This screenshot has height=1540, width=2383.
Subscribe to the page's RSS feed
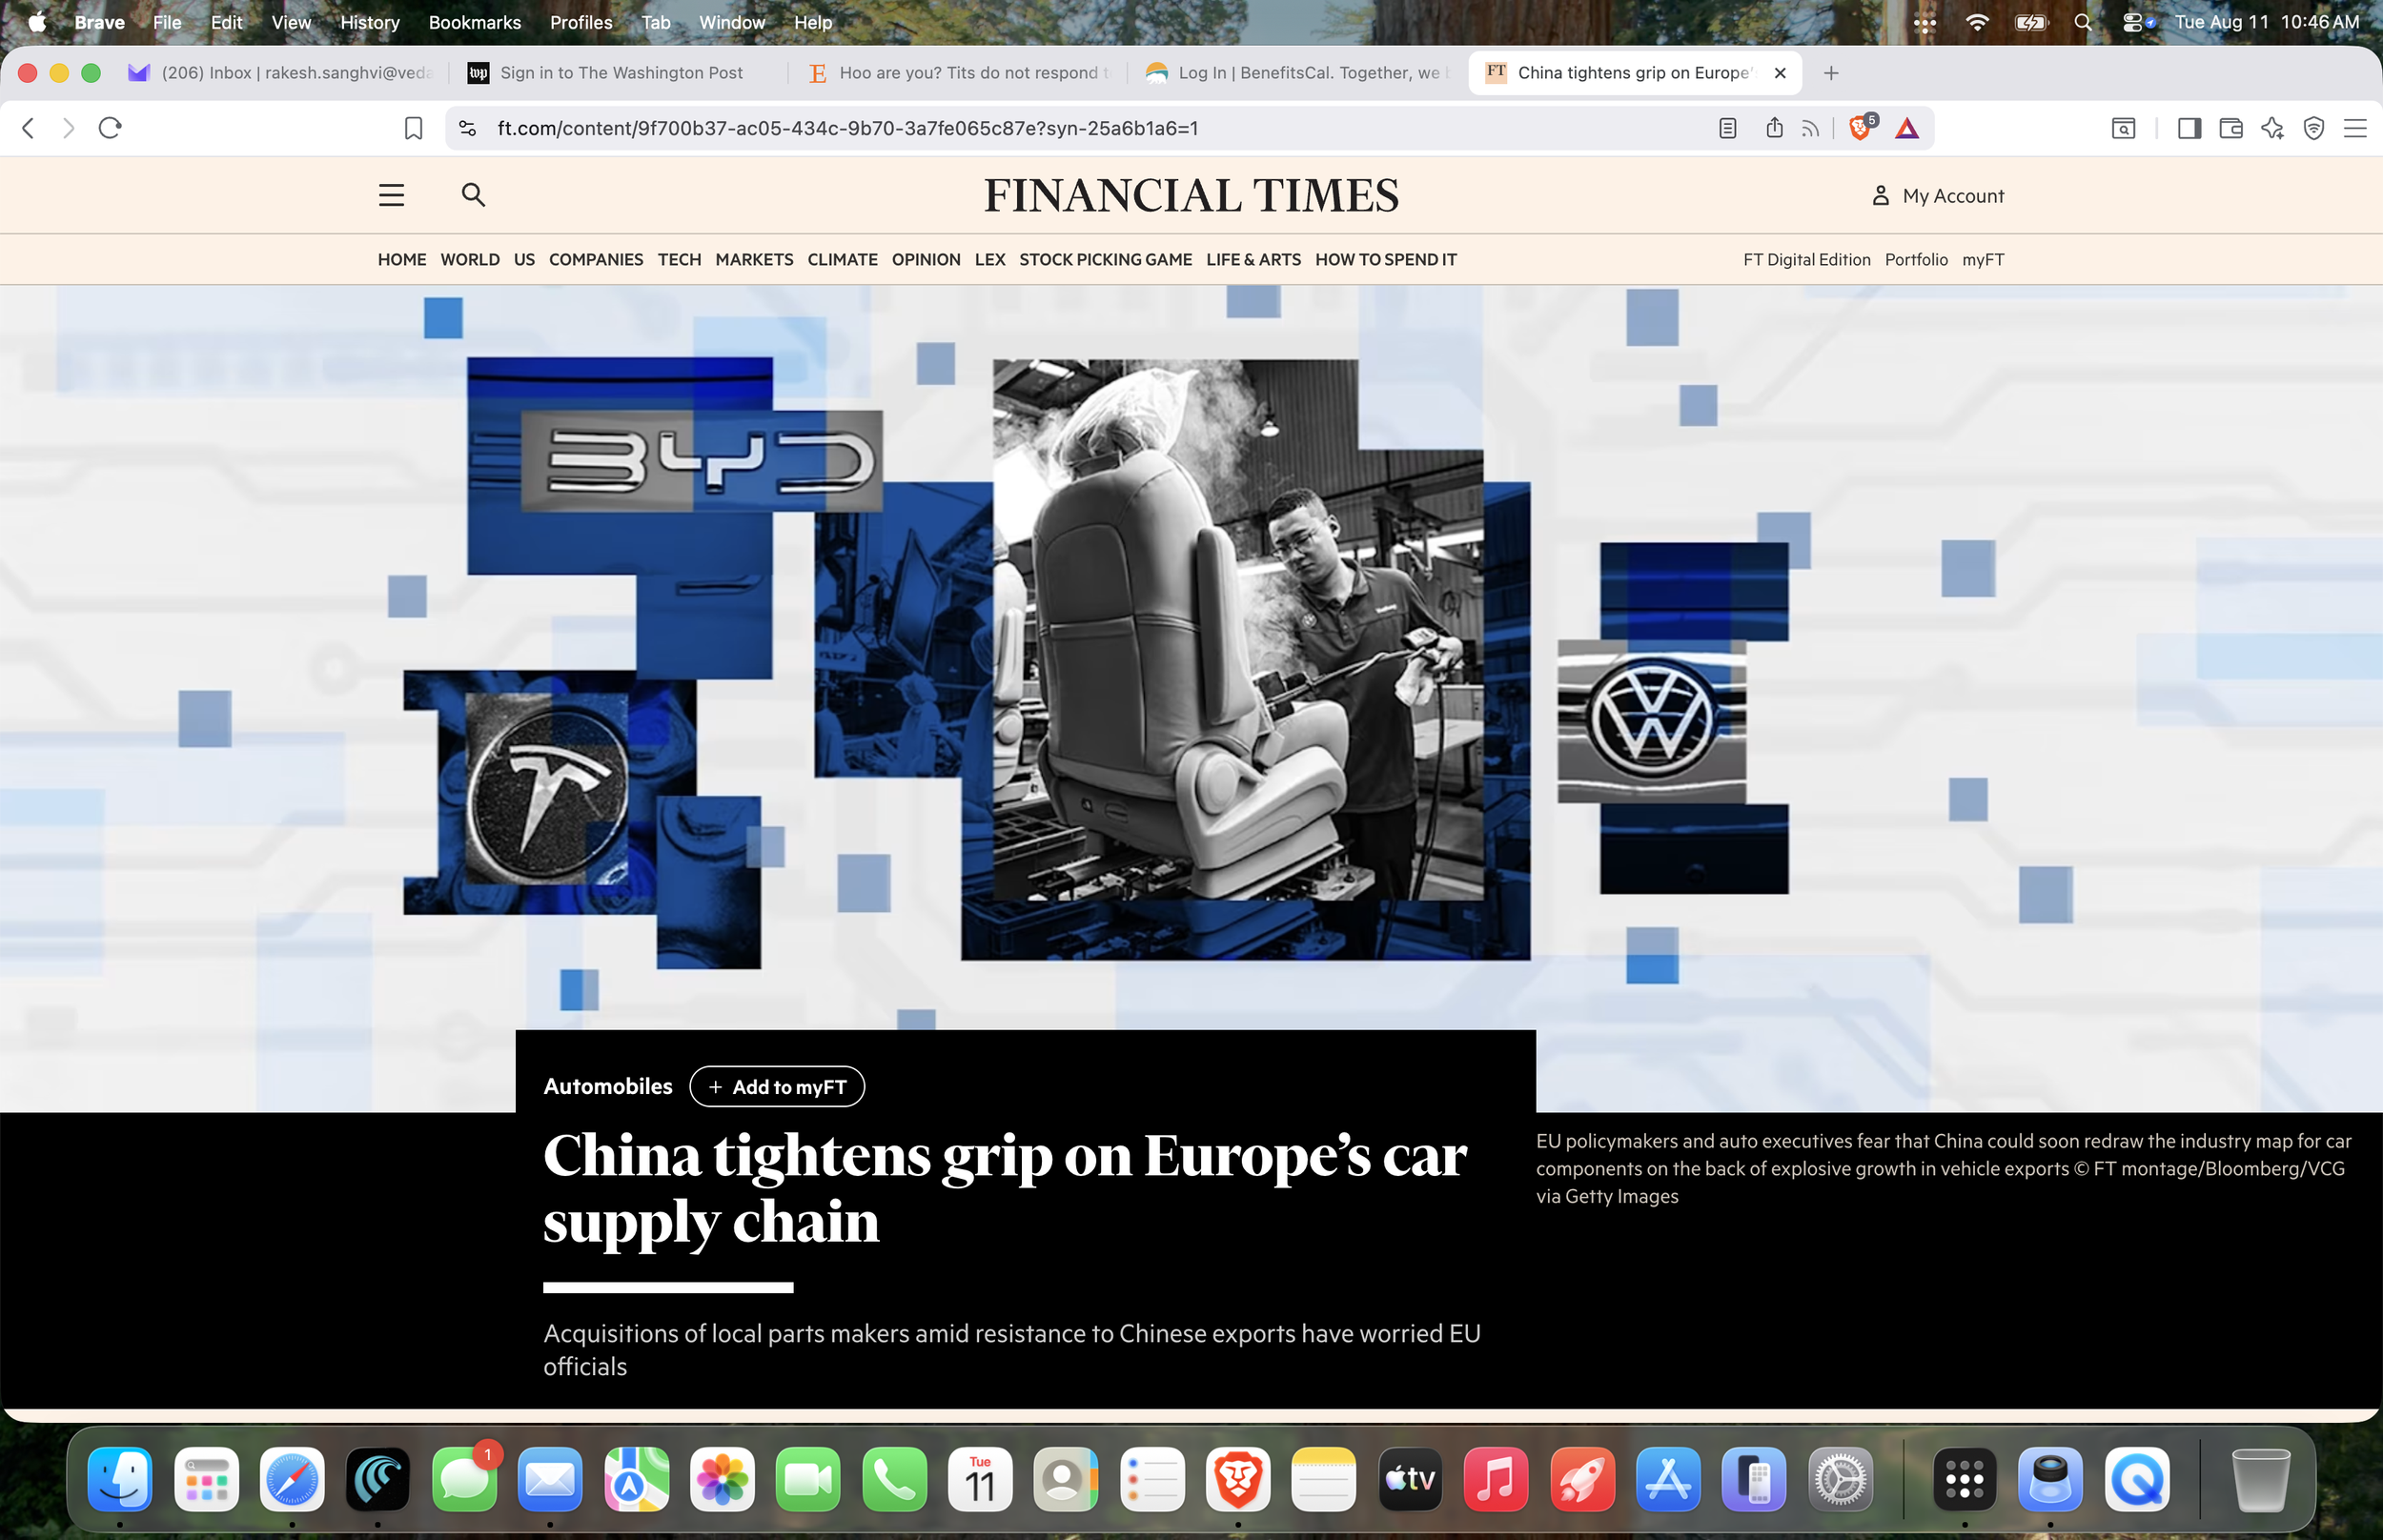click(x=1811, y=128)
